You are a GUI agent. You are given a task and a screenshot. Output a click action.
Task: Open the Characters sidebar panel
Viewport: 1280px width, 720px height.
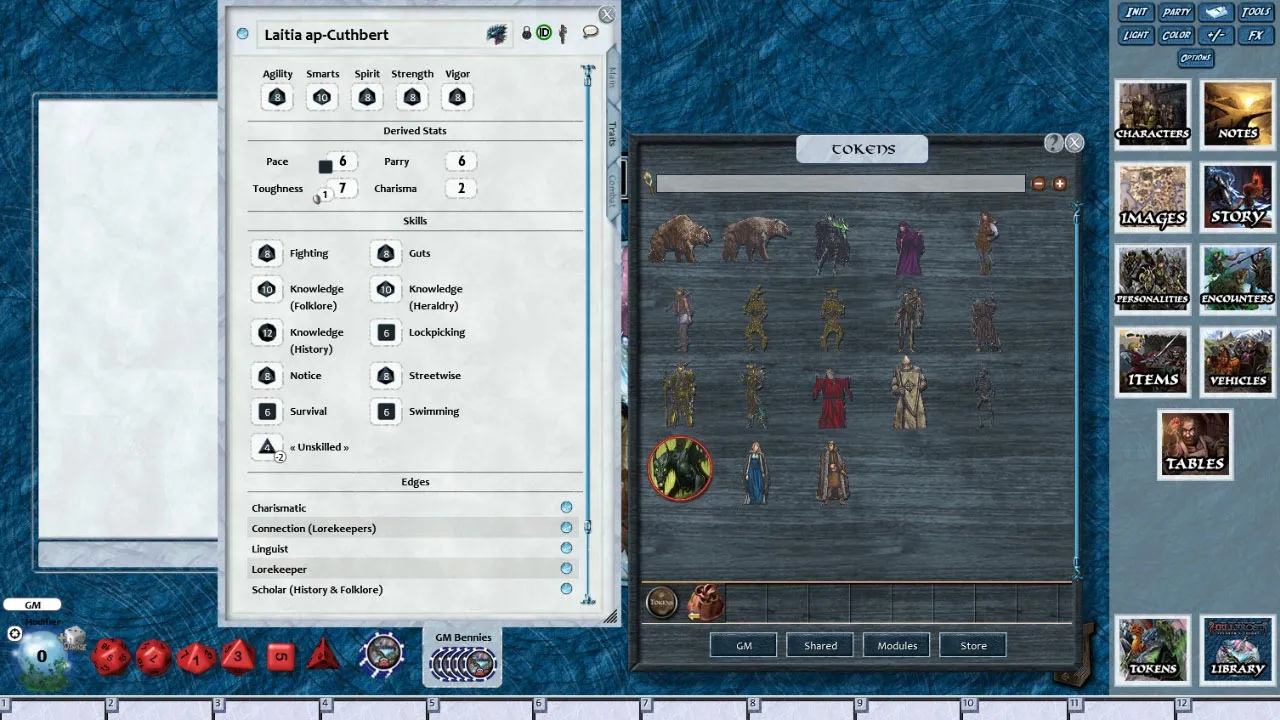[1153, 114]
